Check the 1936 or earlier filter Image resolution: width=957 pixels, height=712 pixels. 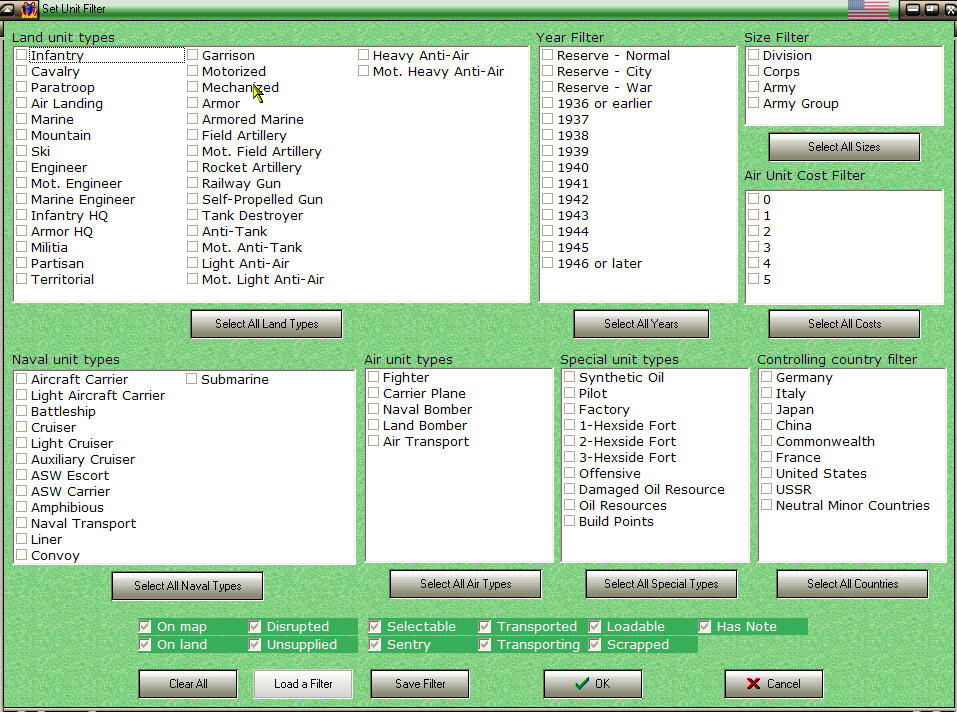click(548, 103)
